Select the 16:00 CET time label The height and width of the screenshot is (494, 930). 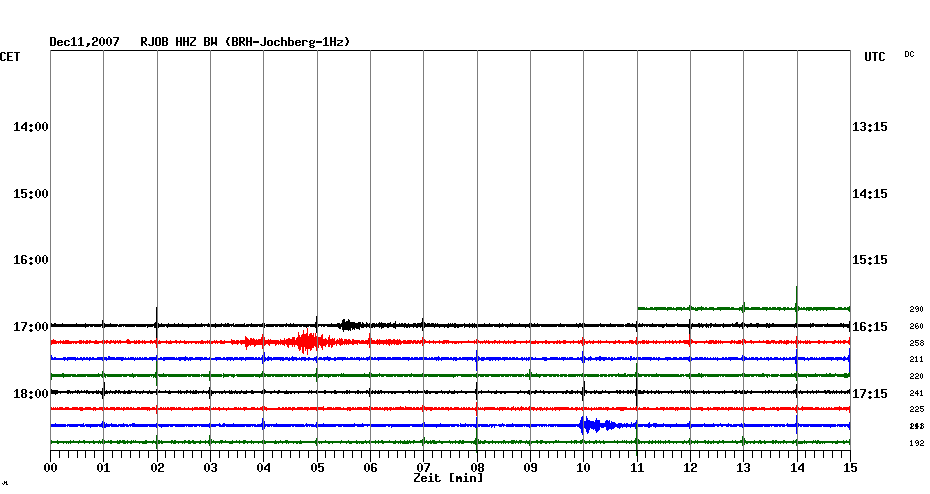[x=31, y=260]
